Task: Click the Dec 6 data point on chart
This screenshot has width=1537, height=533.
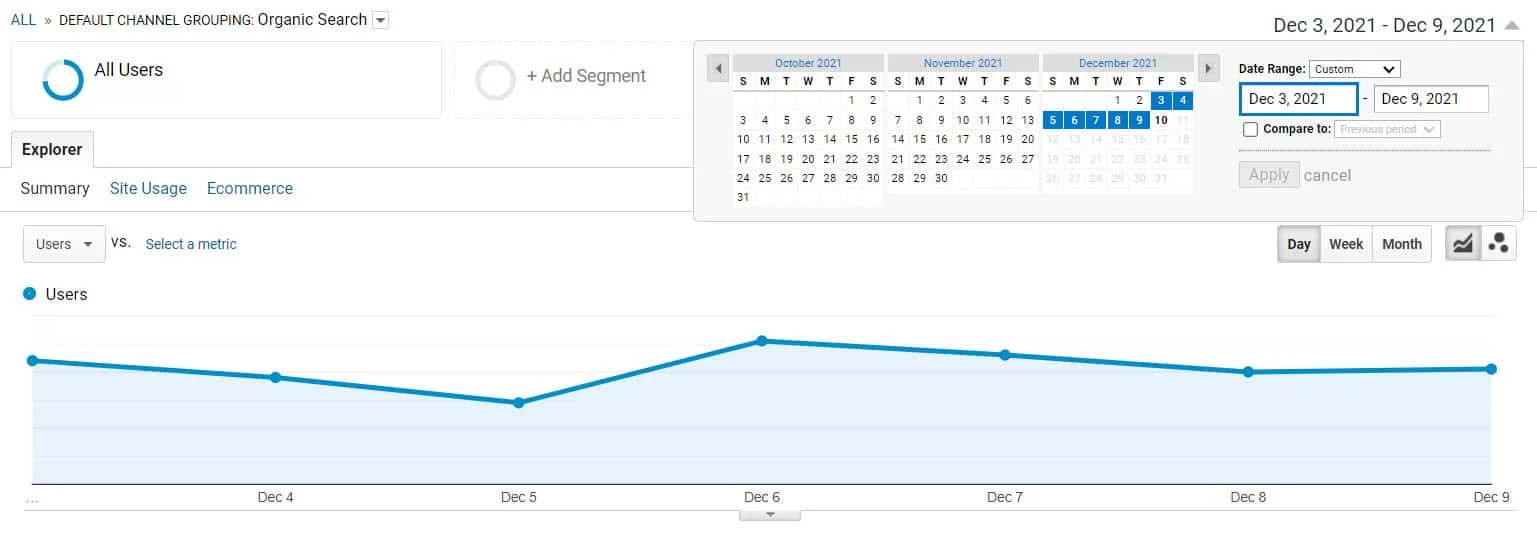Action: pyautogui.click(x=762, y=341)
